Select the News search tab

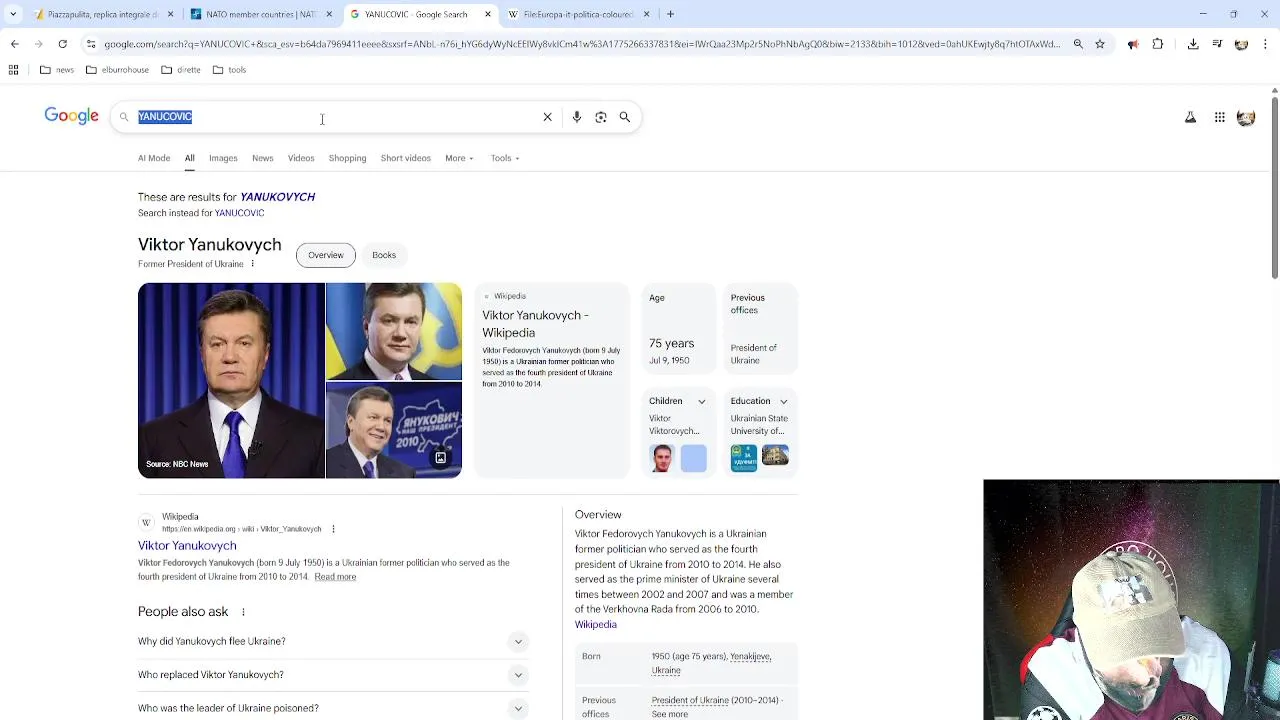263,158
